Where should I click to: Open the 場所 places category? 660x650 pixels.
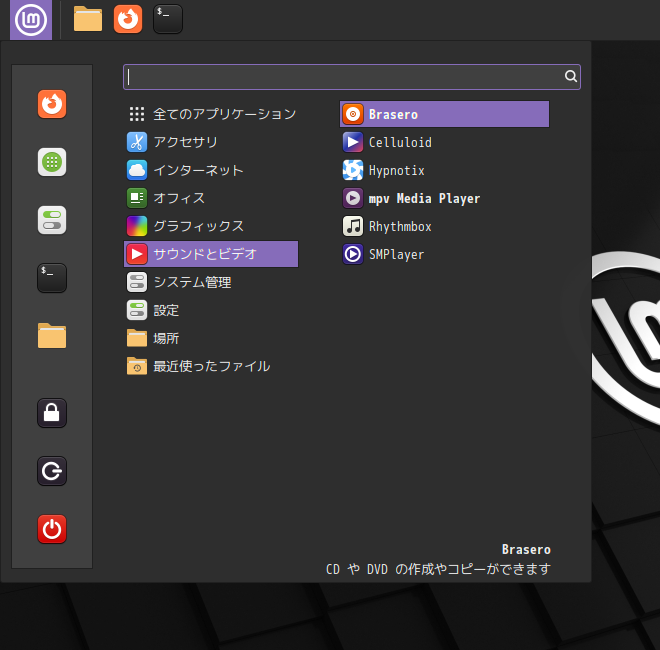coord(212,338)
